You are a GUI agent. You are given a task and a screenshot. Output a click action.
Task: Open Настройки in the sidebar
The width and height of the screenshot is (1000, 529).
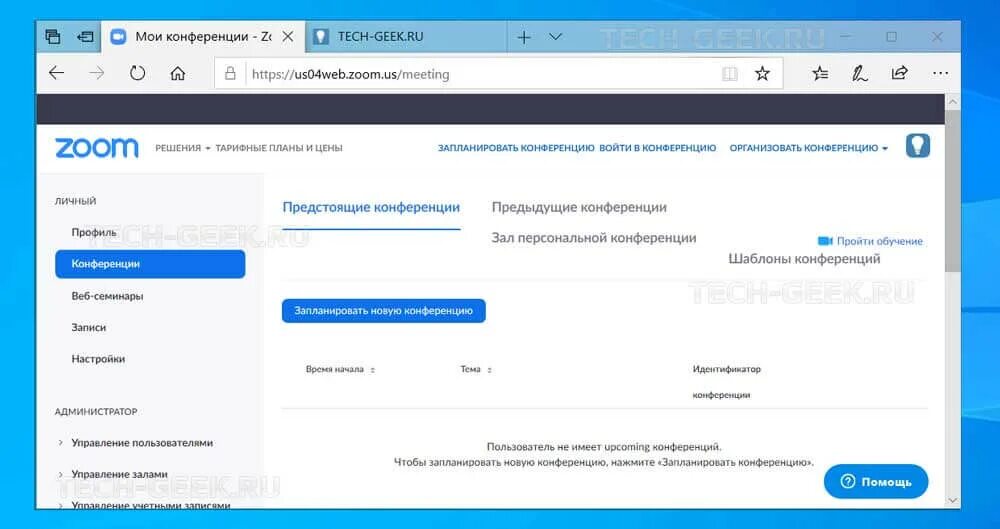coord(98,359)
